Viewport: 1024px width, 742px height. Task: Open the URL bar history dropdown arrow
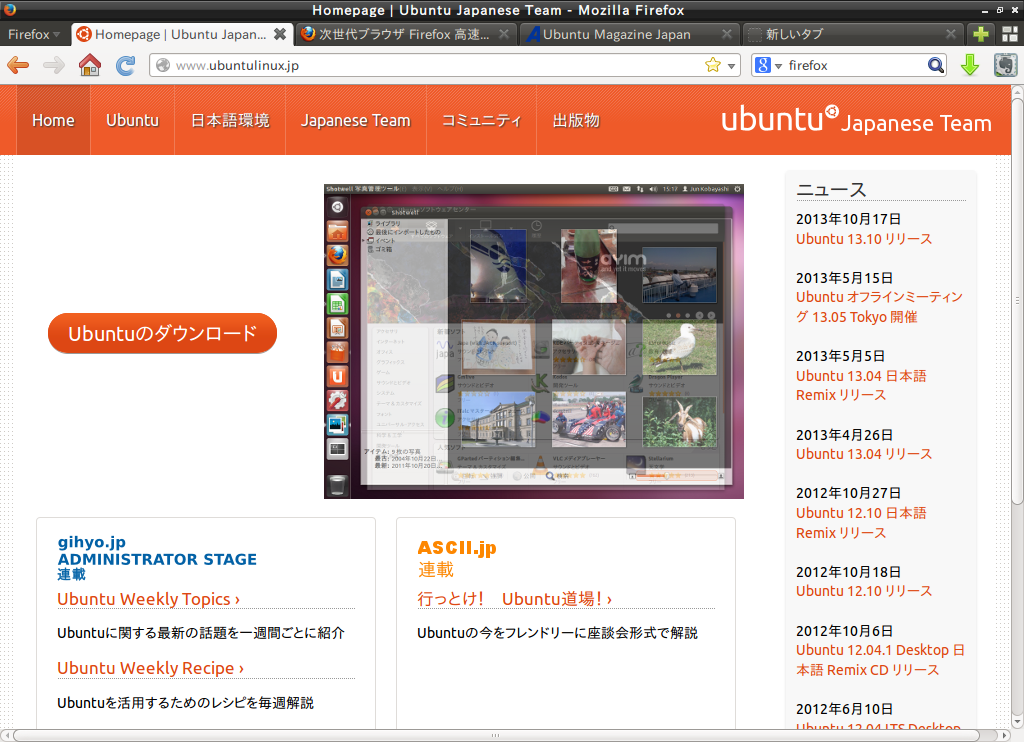(731, 65)
